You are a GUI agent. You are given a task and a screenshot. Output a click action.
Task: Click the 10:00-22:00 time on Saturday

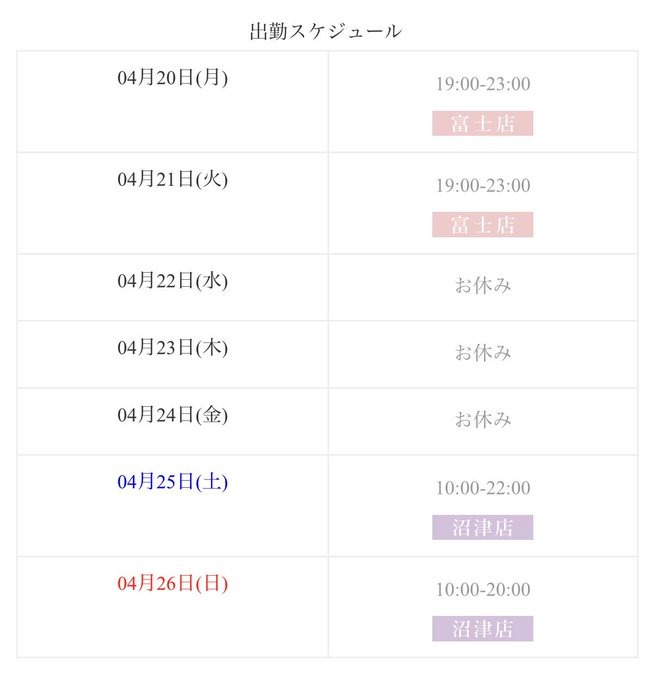482,488
